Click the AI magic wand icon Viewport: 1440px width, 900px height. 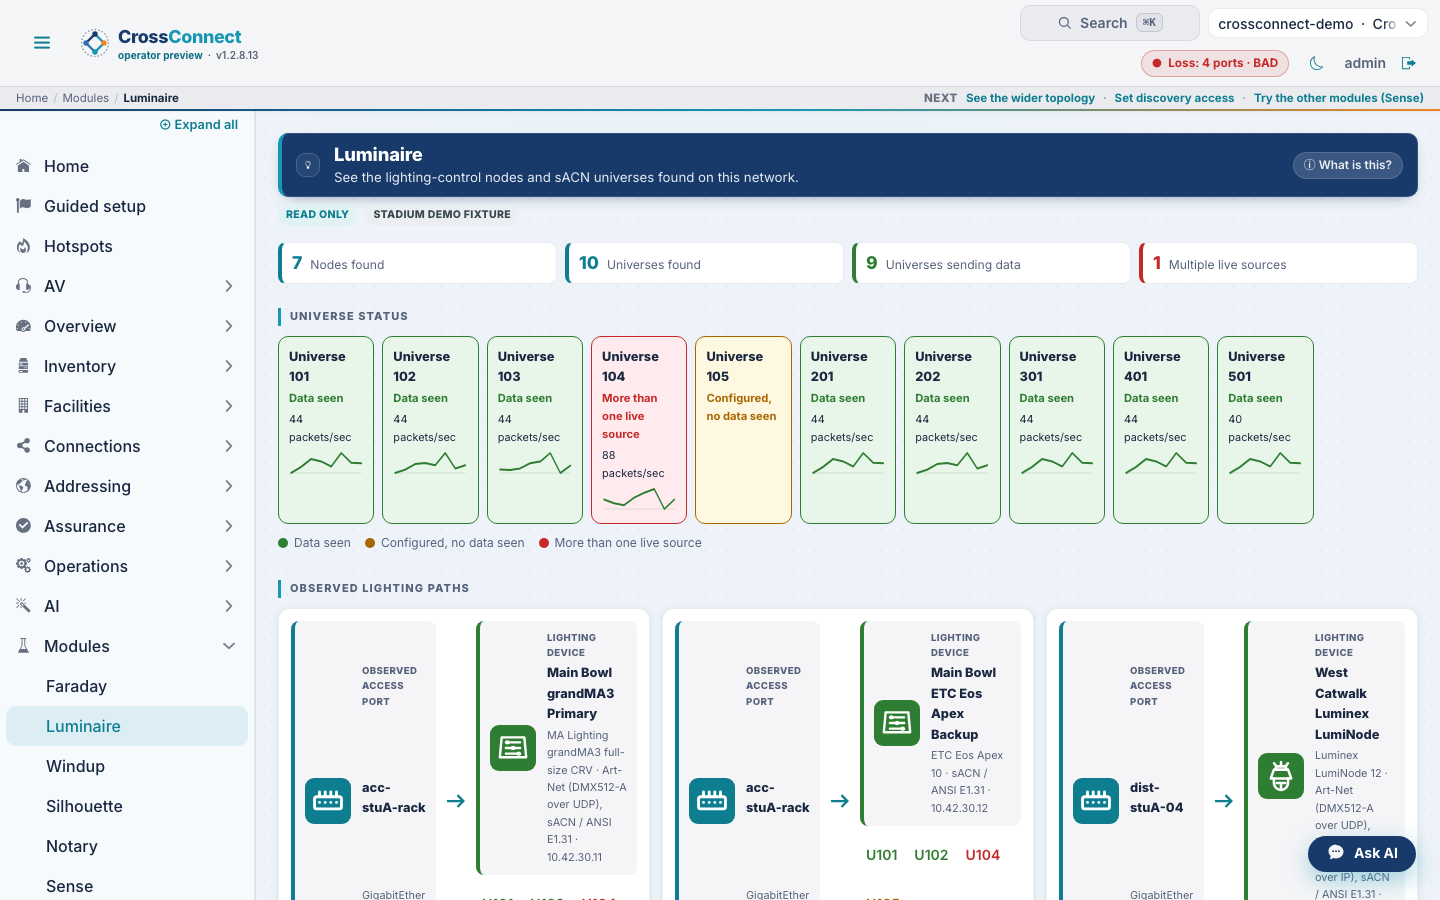pyautogui.click(x=23, y=606)
